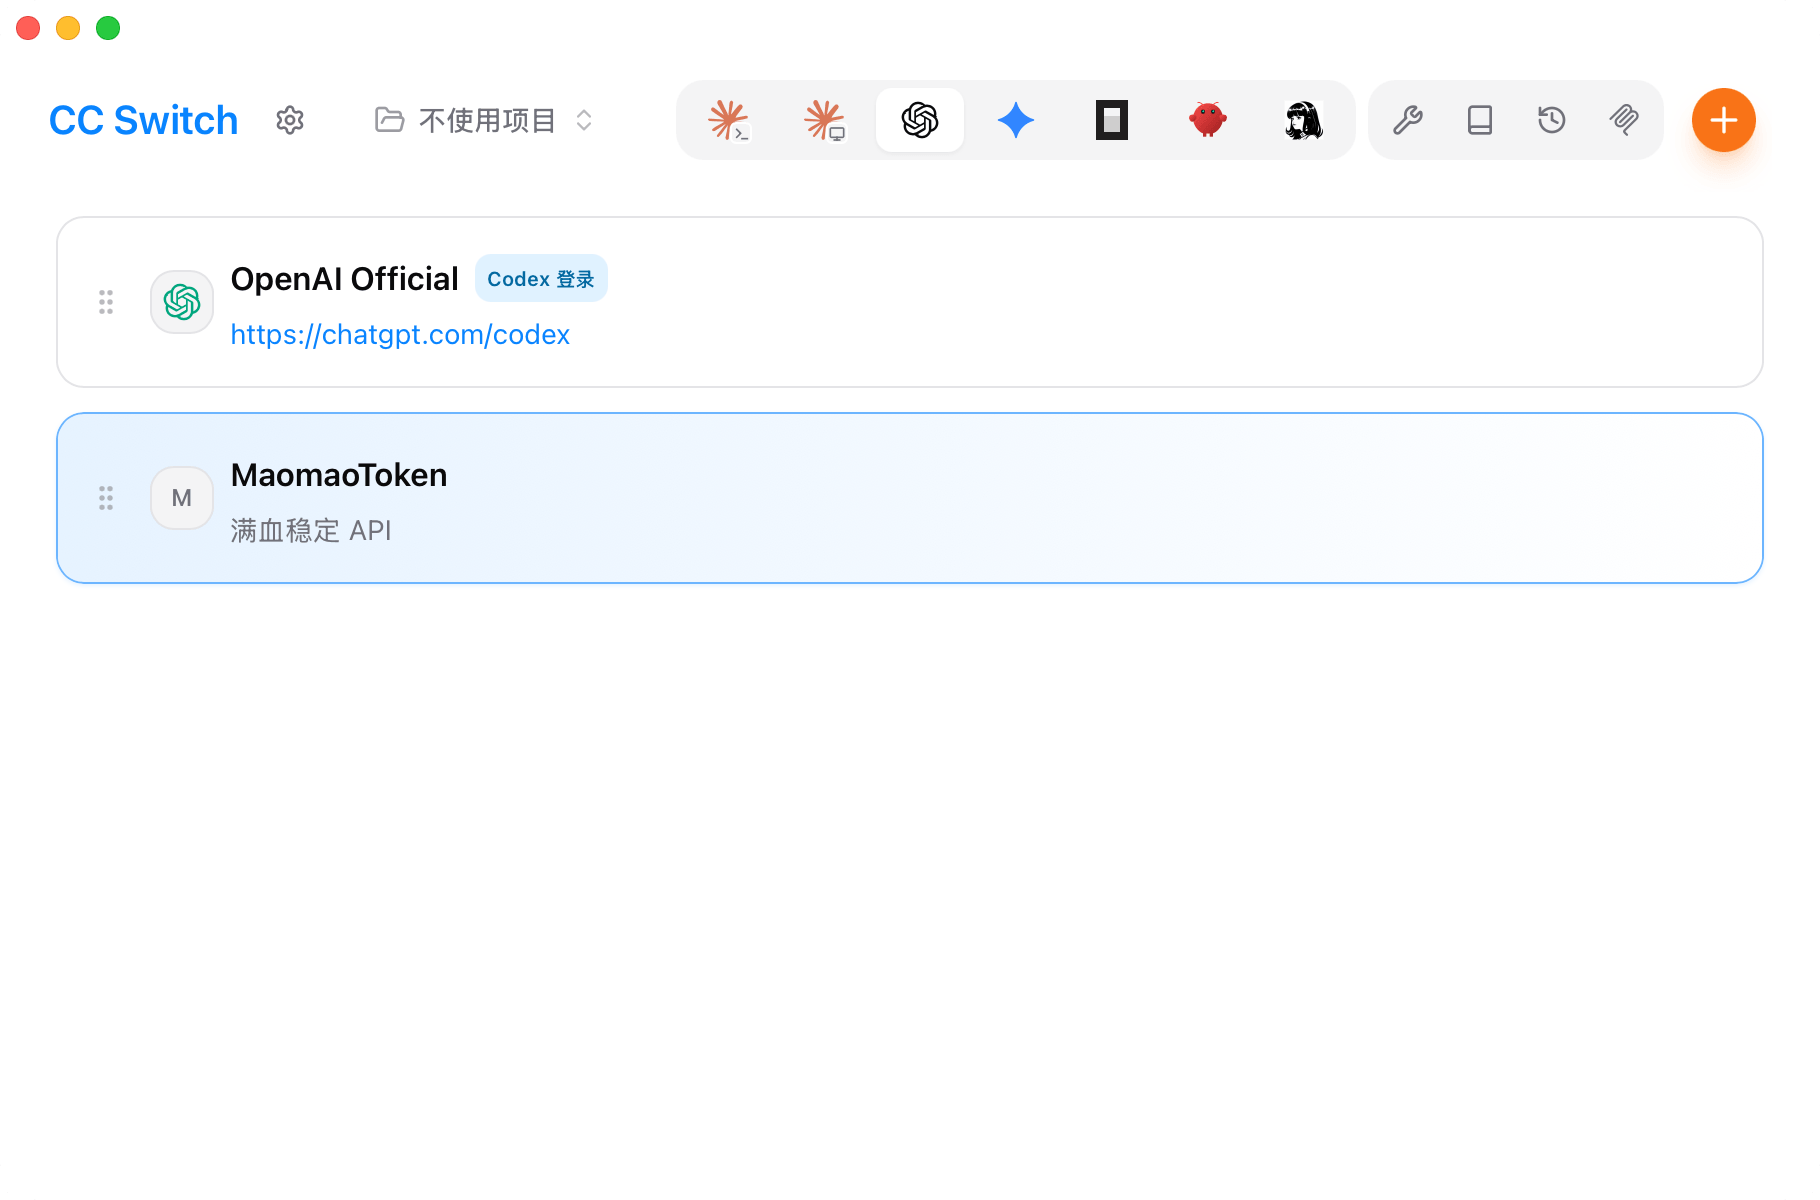
Task: Open the https://chatgpt.com/codex link
Action: click(x=400, y=334)
